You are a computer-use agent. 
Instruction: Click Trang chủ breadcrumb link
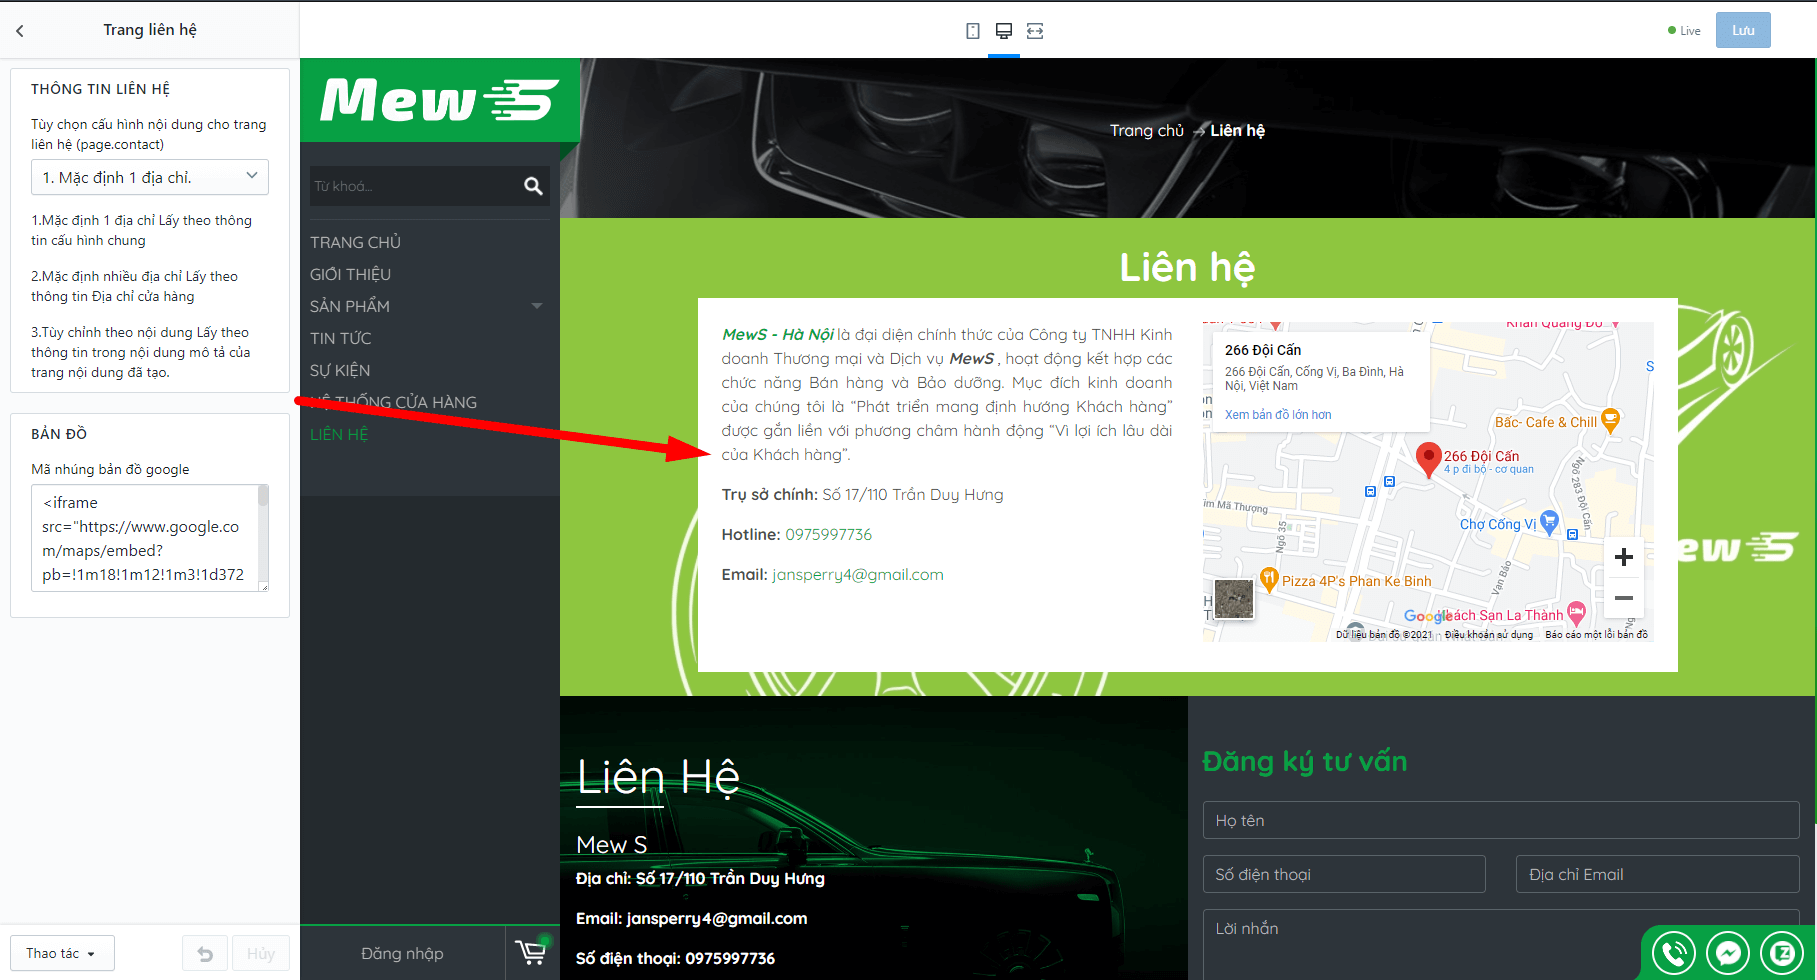[x=1146, y=130]
